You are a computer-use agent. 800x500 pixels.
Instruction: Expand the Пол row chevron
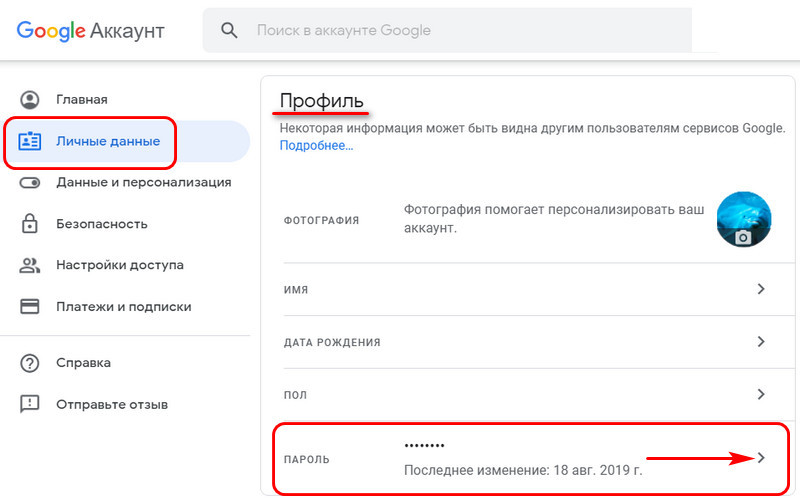(761, 394)
